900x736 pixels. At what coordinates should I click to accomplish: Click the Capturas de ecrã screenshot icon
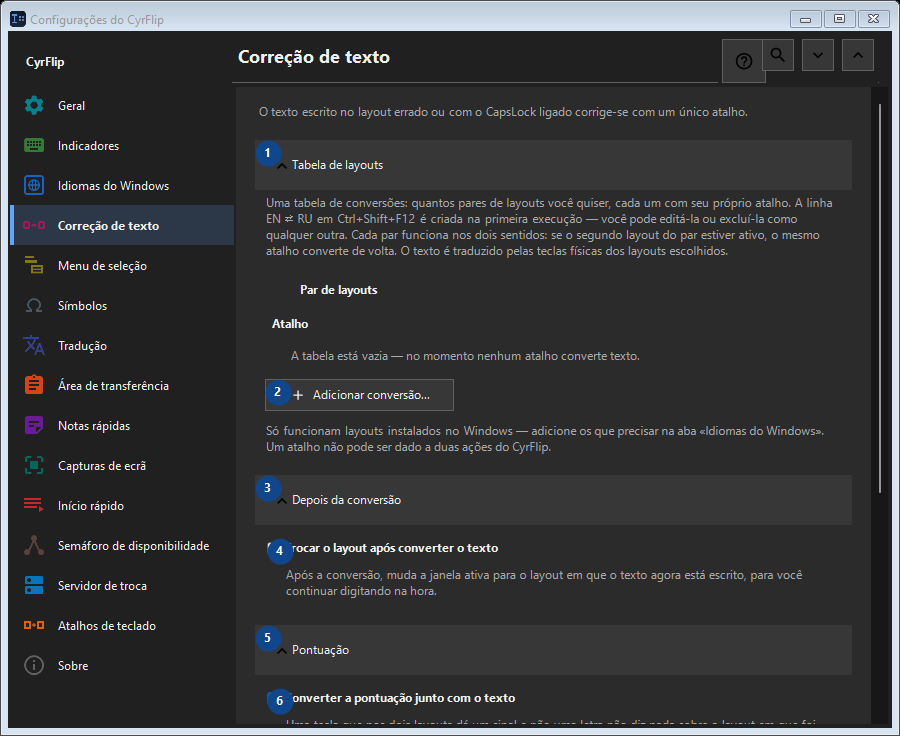pos(34,465)
